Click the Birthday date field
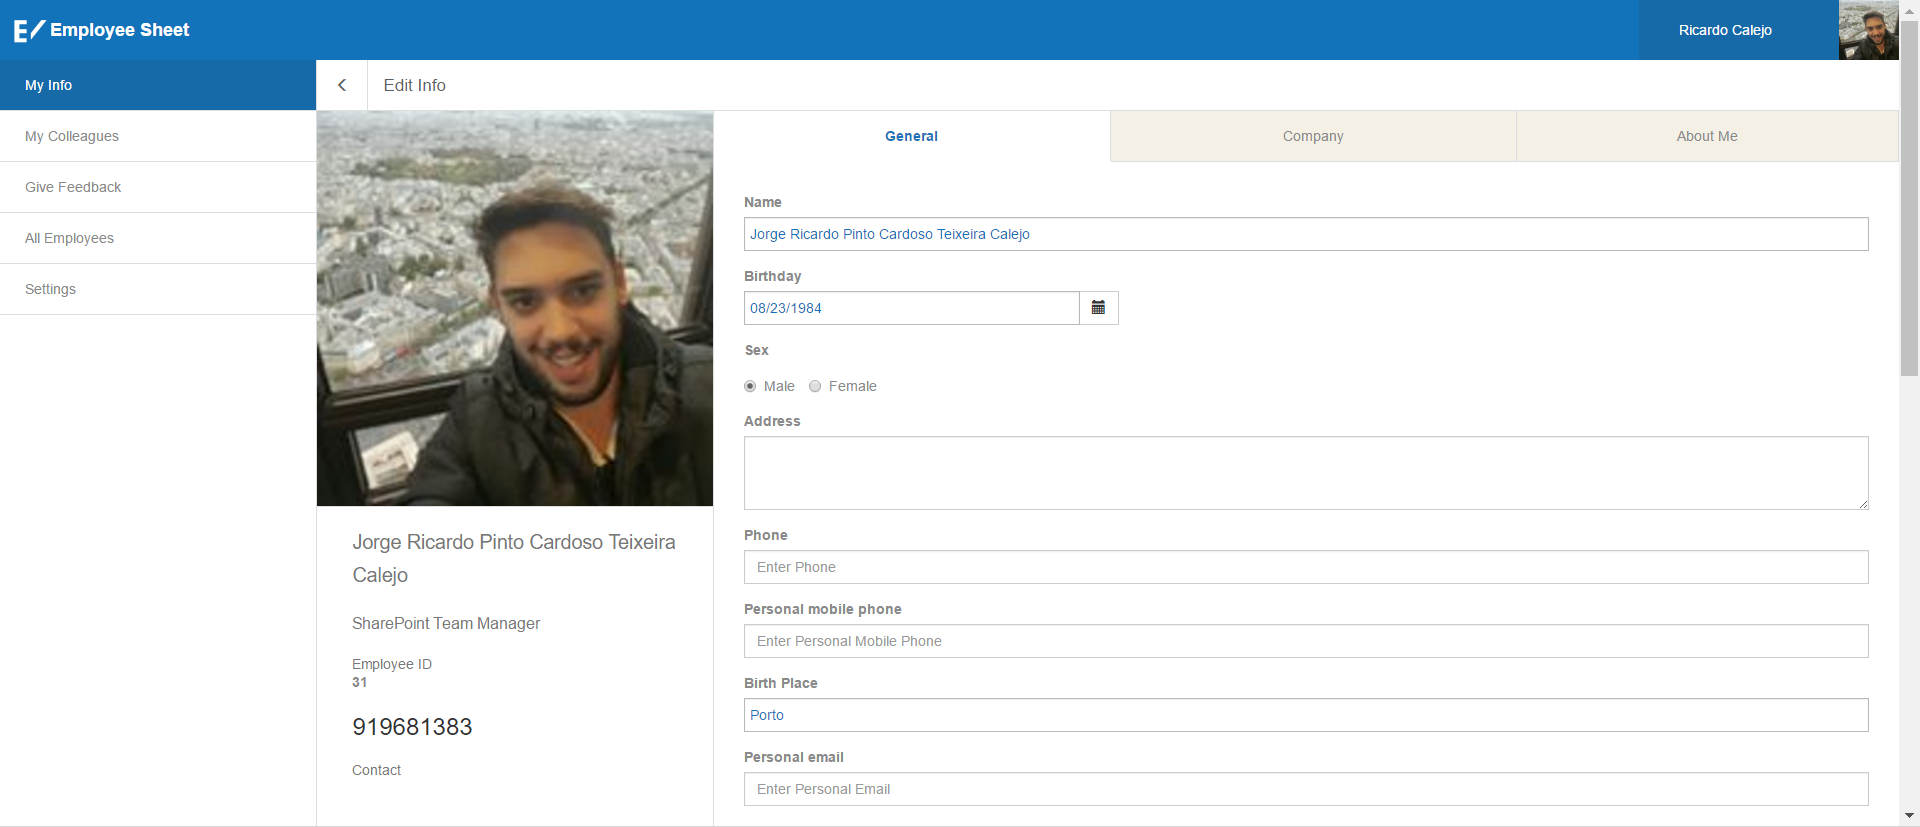The image size is (1920, 827). pyautogui.click(x=912, y=308)
